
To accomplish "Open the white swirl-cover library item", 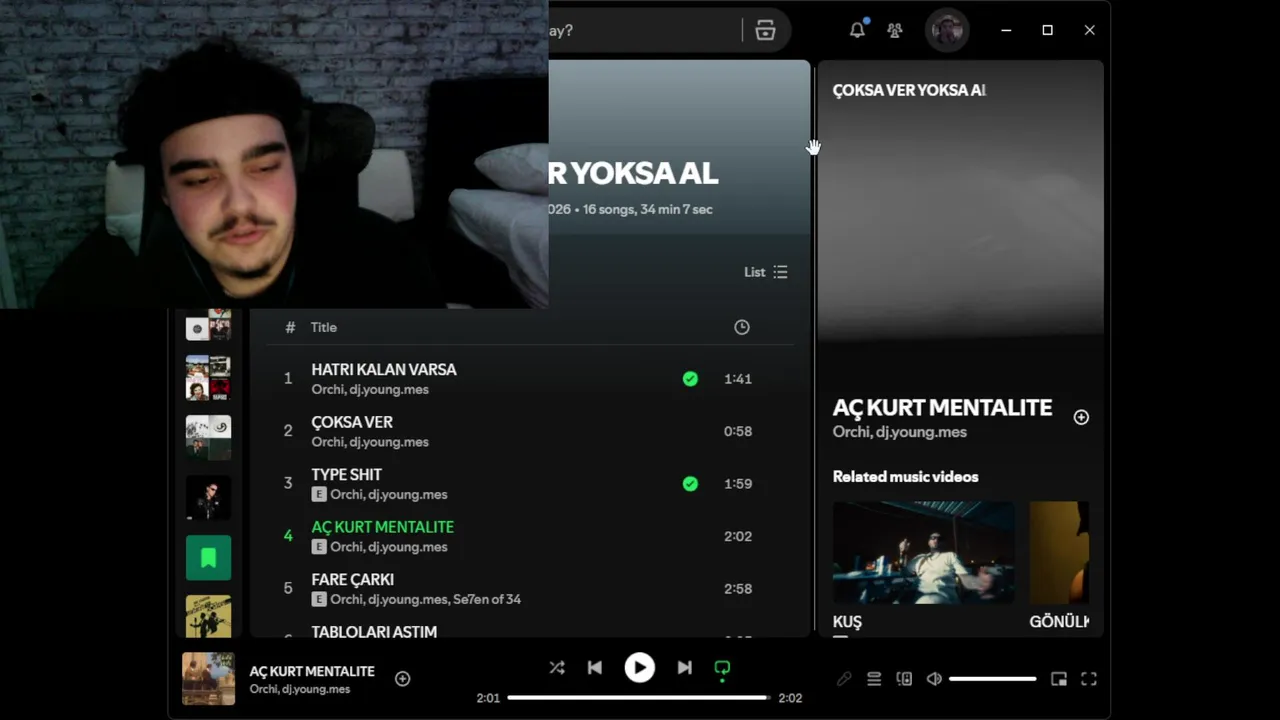I will (208, 438).
